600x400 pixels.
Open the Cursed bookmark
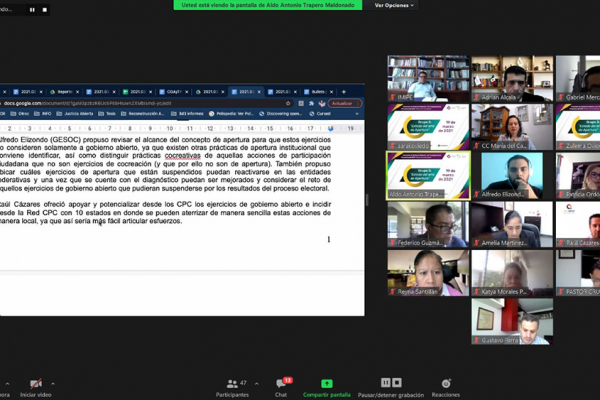point(320,114)
